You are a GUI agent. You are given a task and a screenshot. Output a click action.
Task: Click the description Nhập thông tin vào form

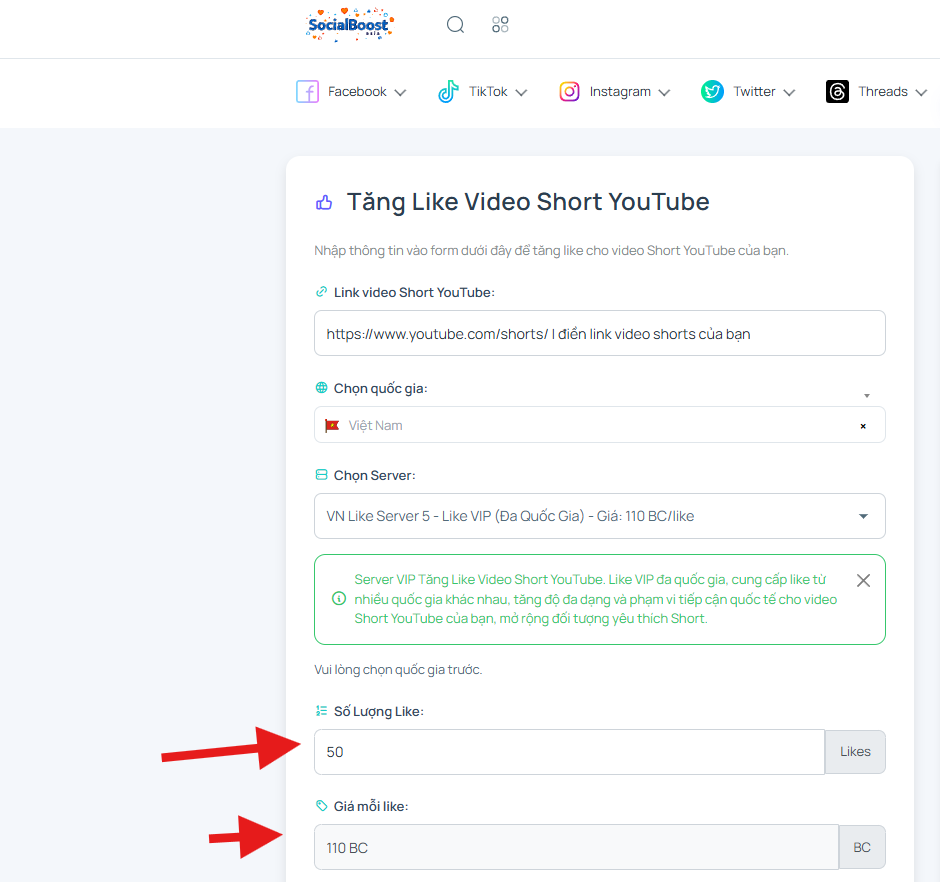[x=552, y=251]
